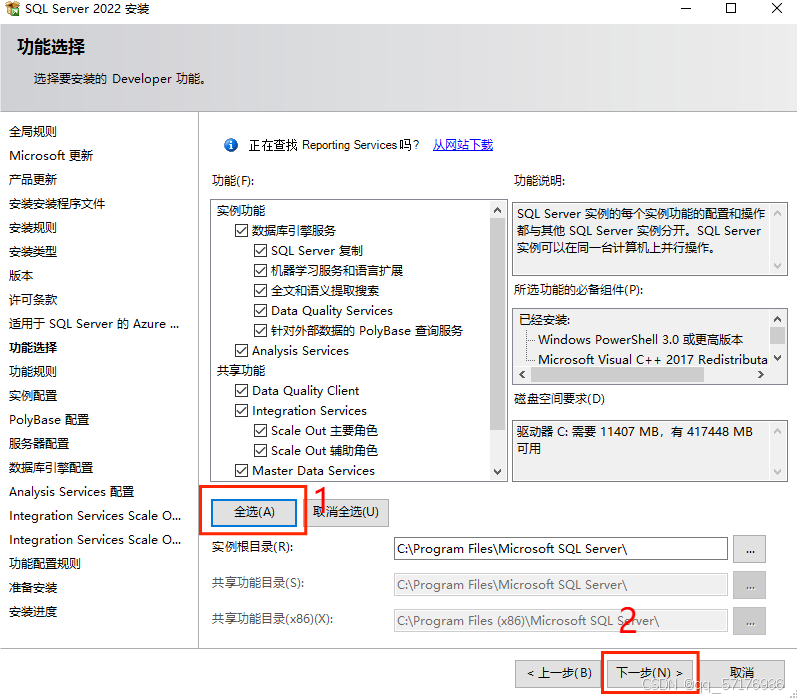Screen dimensions: 797x698
Task: Click 功能选择 step in sidebar
Action: pyautogui.click(x=33, y=348)
